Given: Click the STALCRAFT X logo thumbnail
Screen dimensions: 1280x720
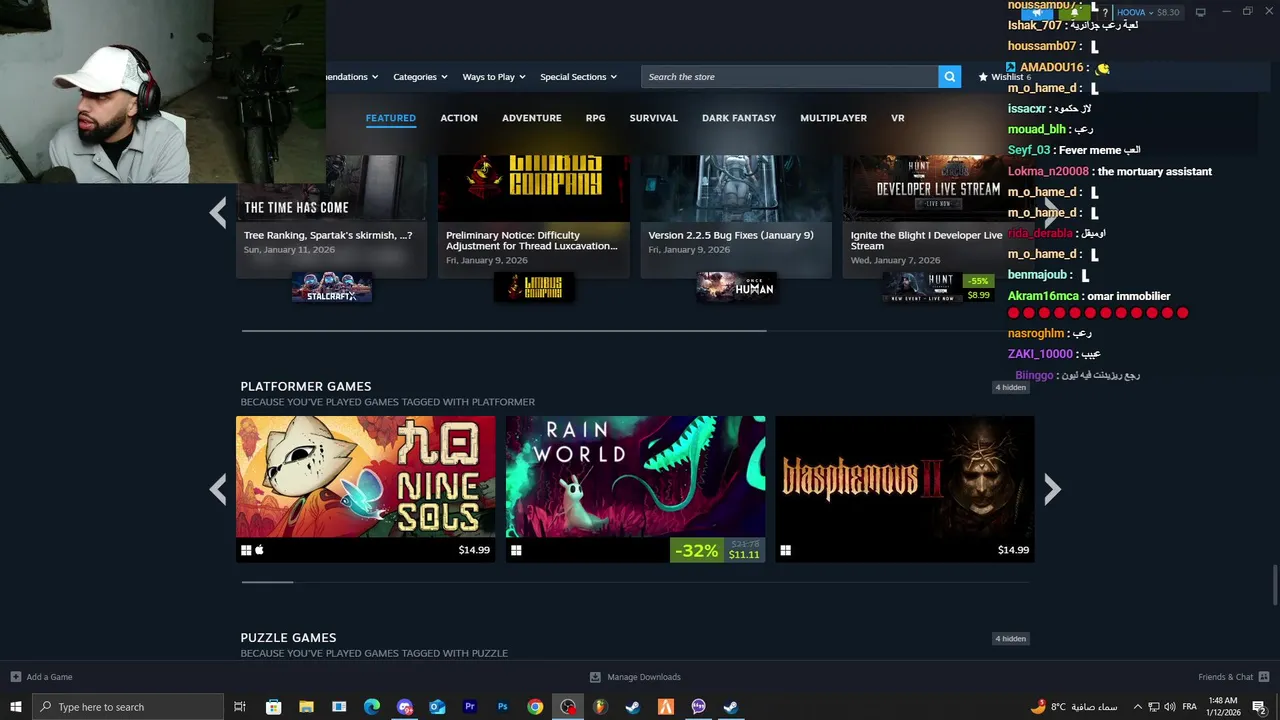Looking at the screenshot, I should [332, 287].
